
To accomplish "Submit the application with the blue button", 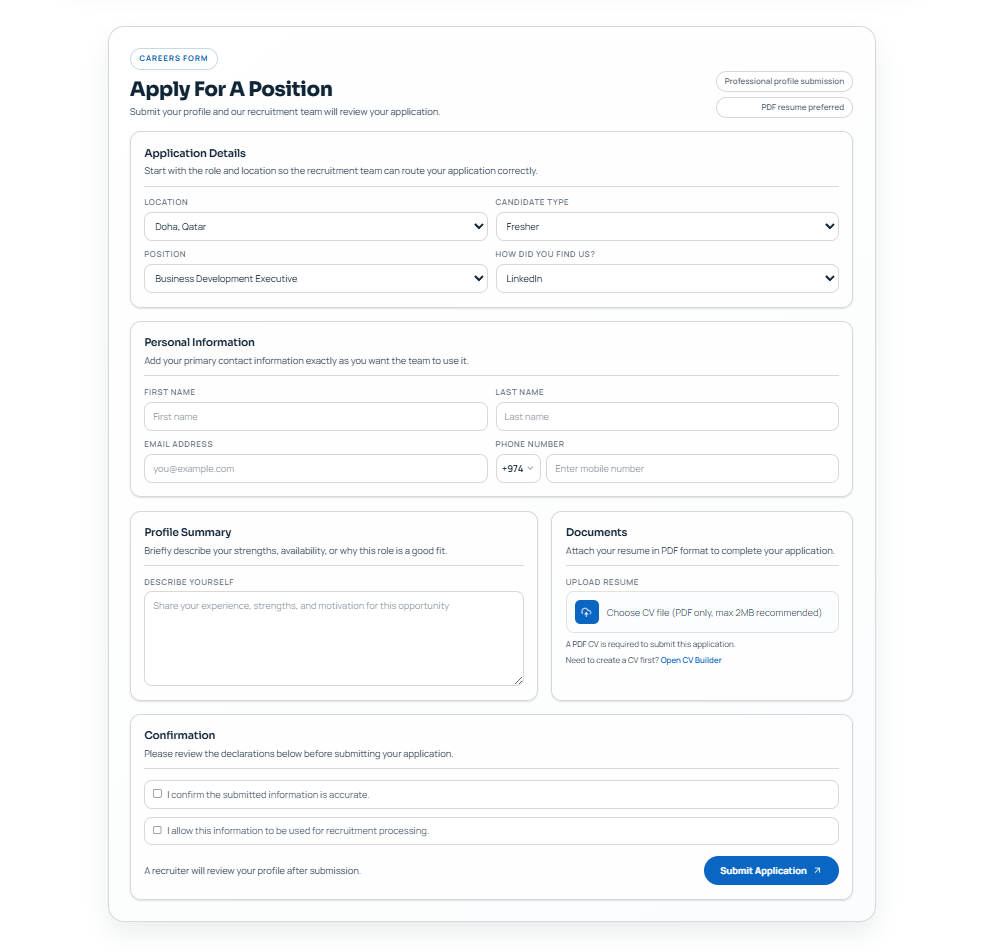I will 771,871.
